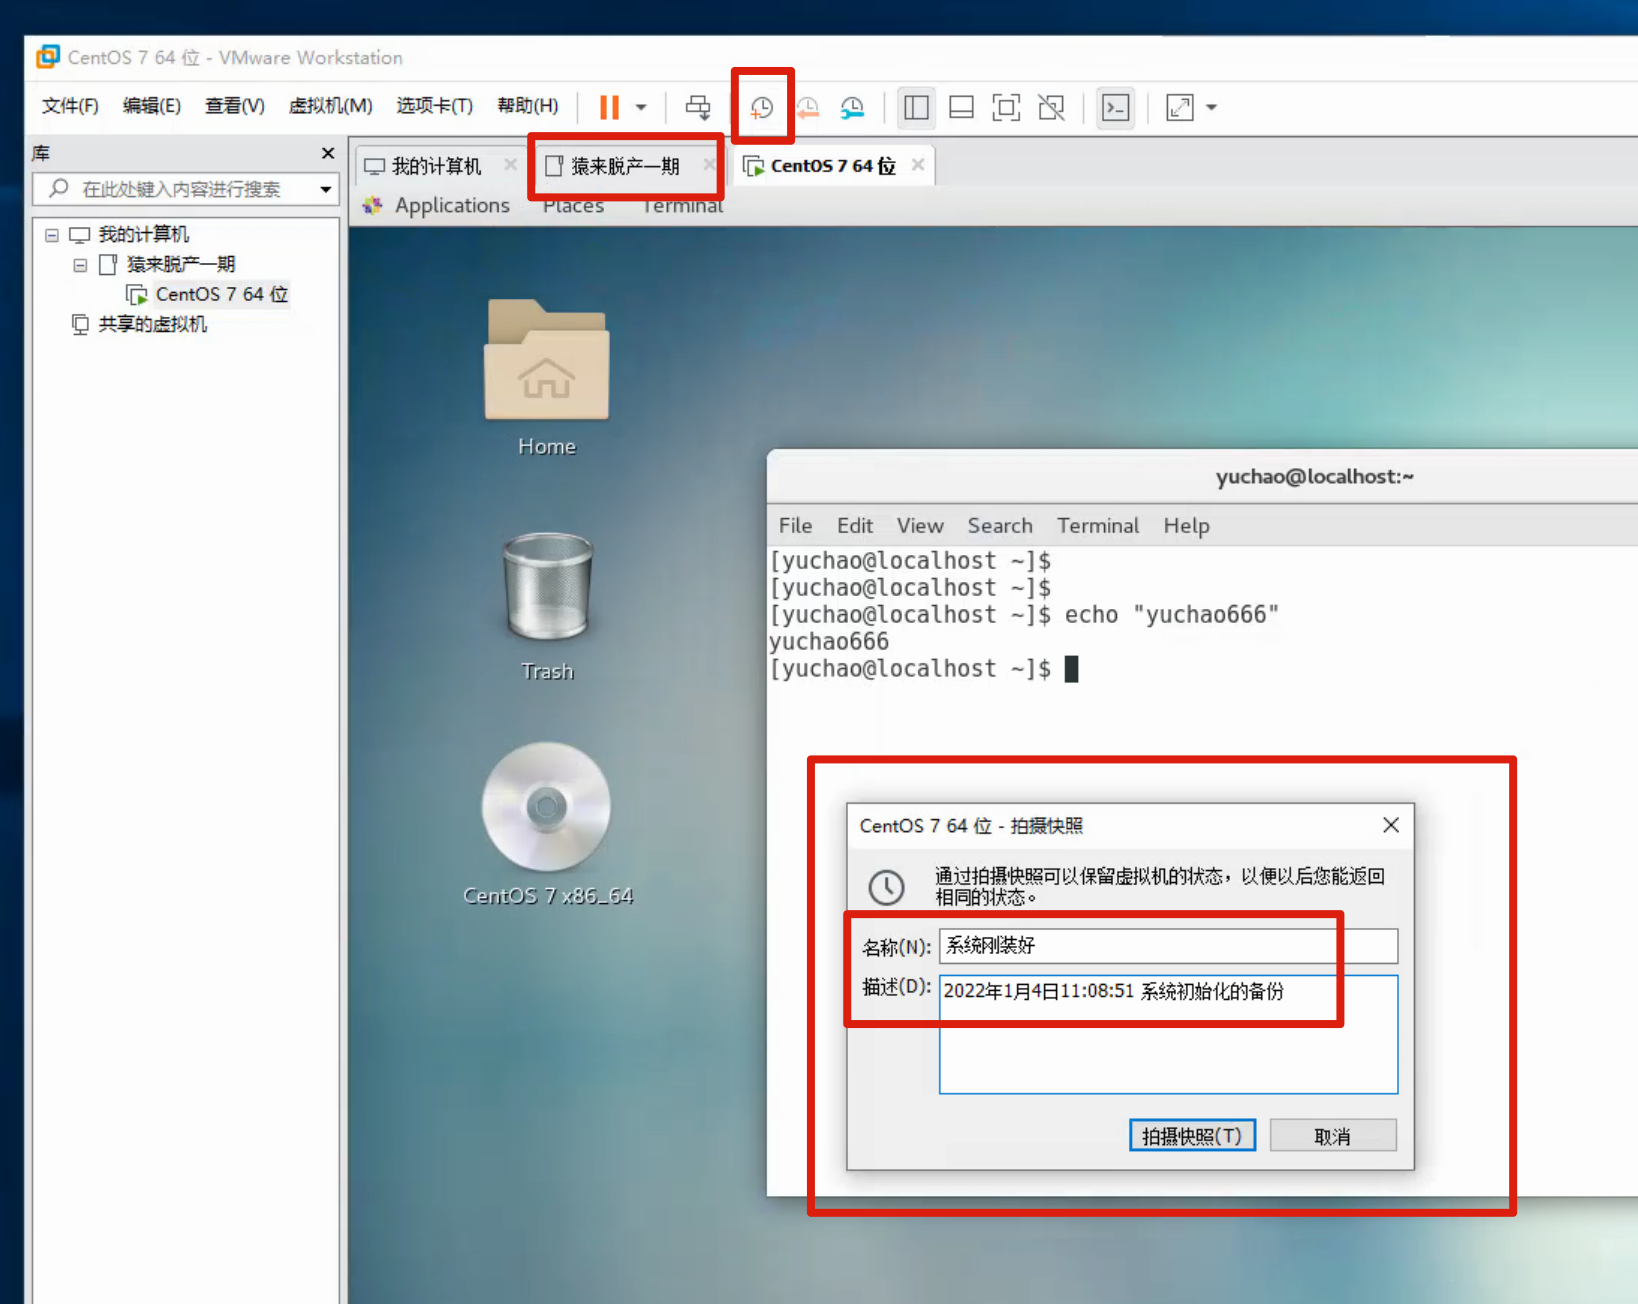This screenshot has width=1638, height=1304.
Task: Open the 虚拟机(M) menu
Action: pos(330,106)
